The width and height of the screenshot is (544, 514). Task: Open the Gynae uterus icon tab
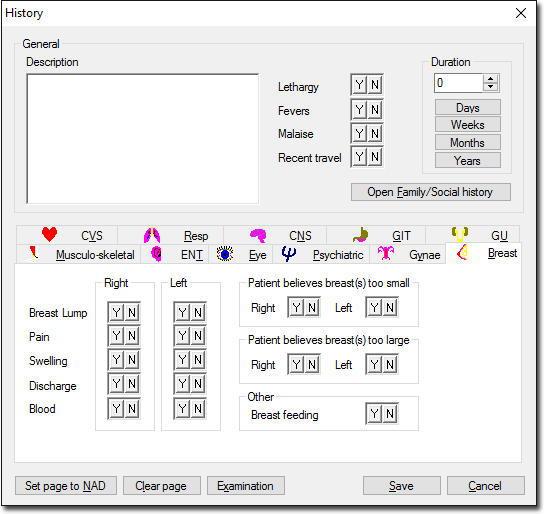[x=386, y=253]
